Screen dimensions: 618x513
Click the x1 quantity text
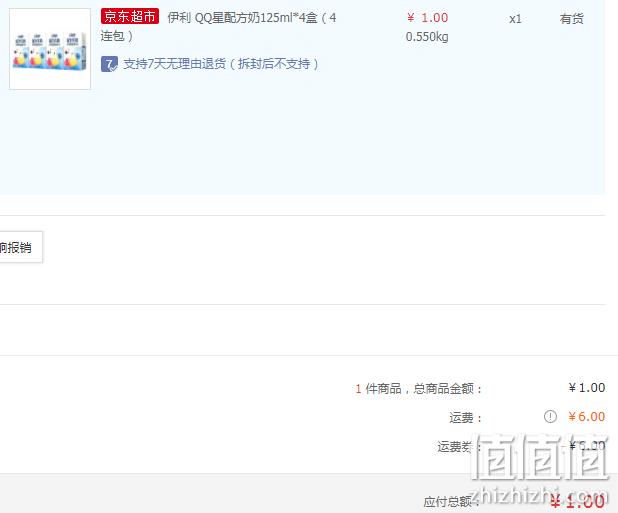click(x=515, y=19)
